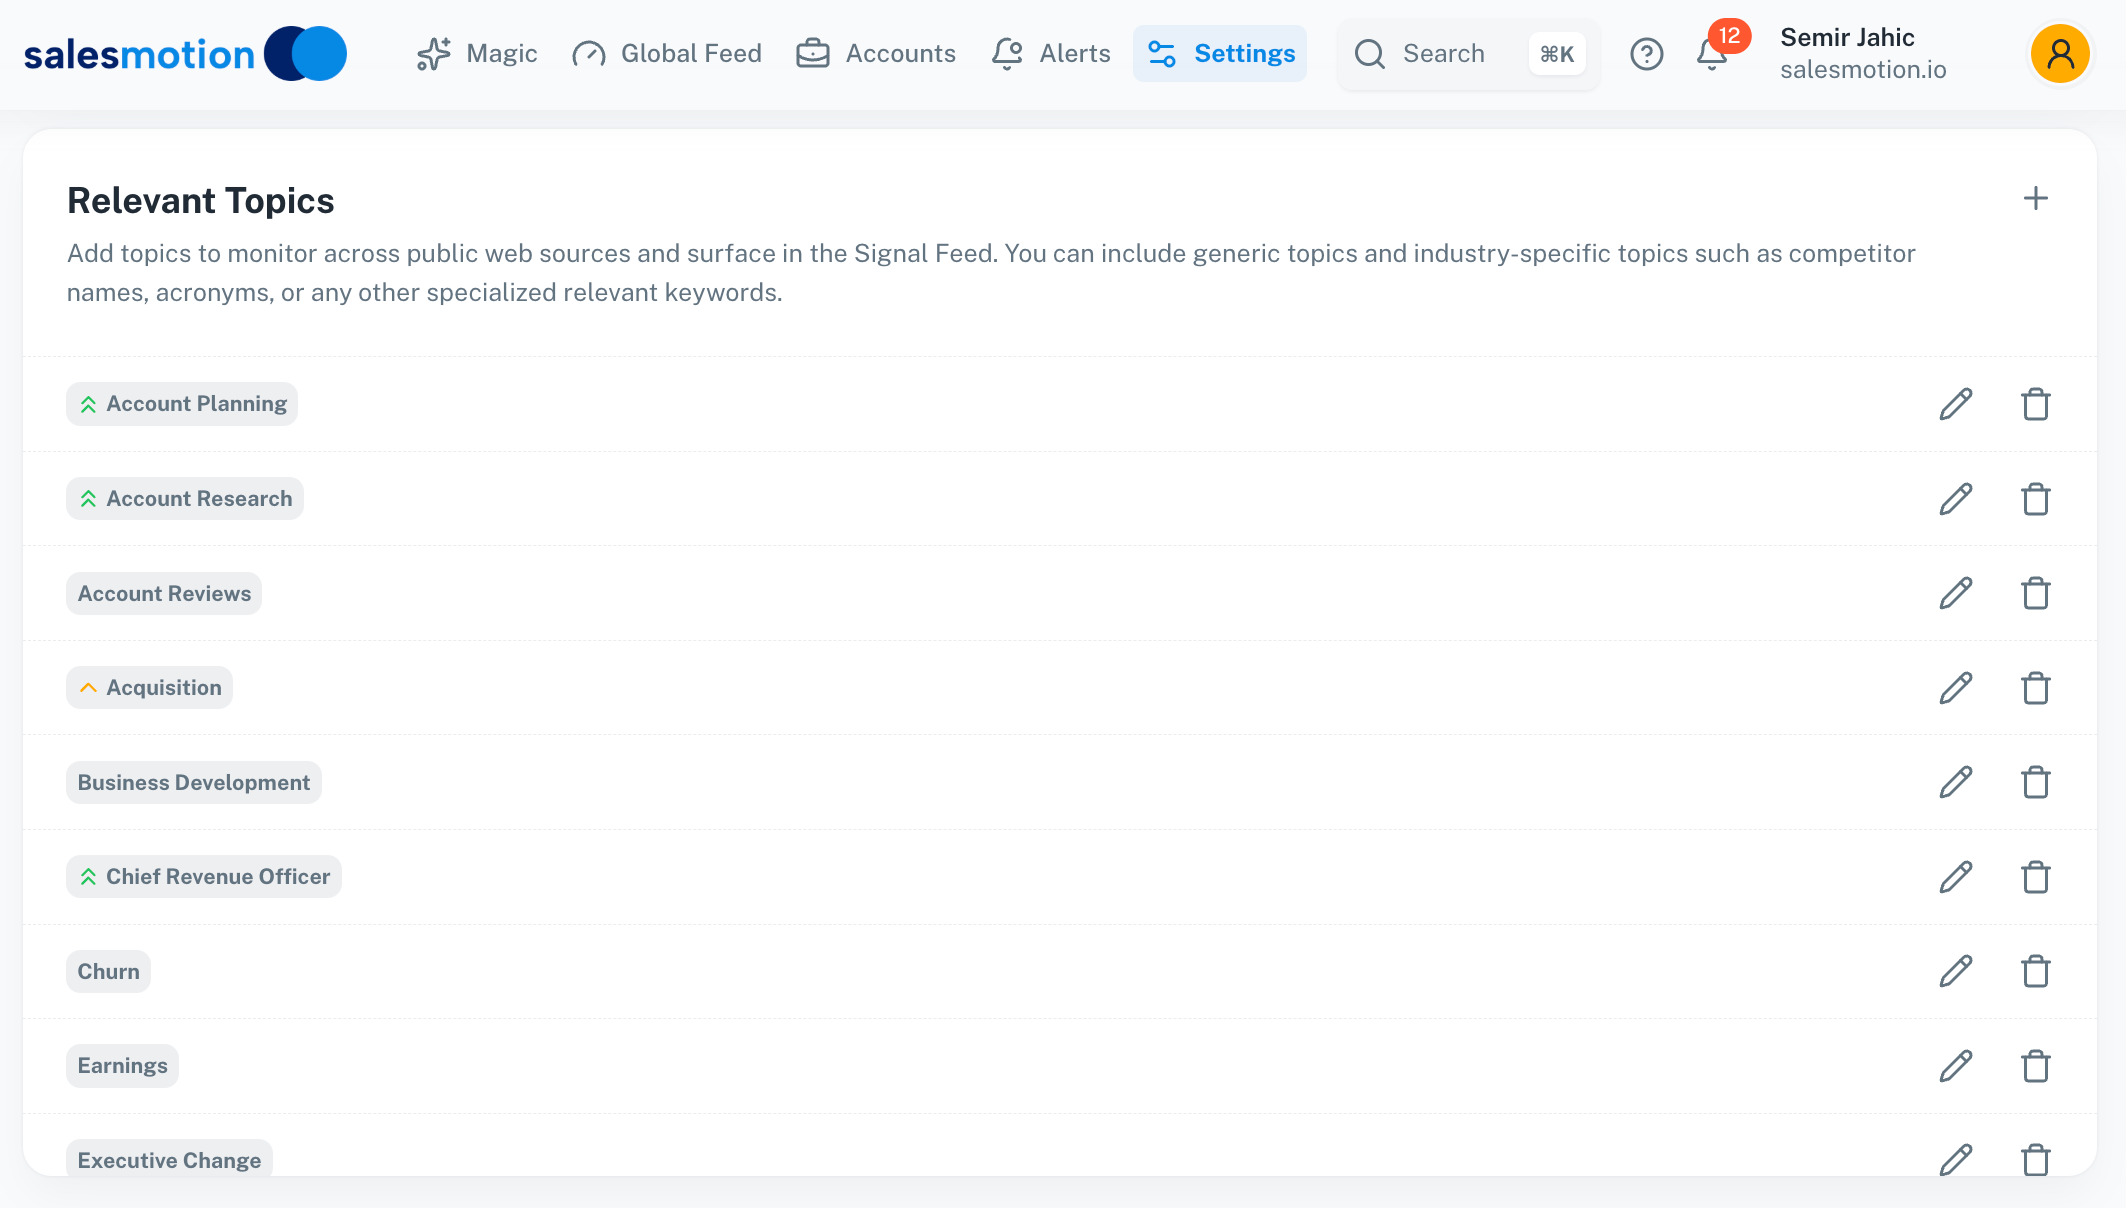The height and width of the screenshot is (1208, 2126).
Task: Edit the Account Planning topic
Action: pos(1955,404)
